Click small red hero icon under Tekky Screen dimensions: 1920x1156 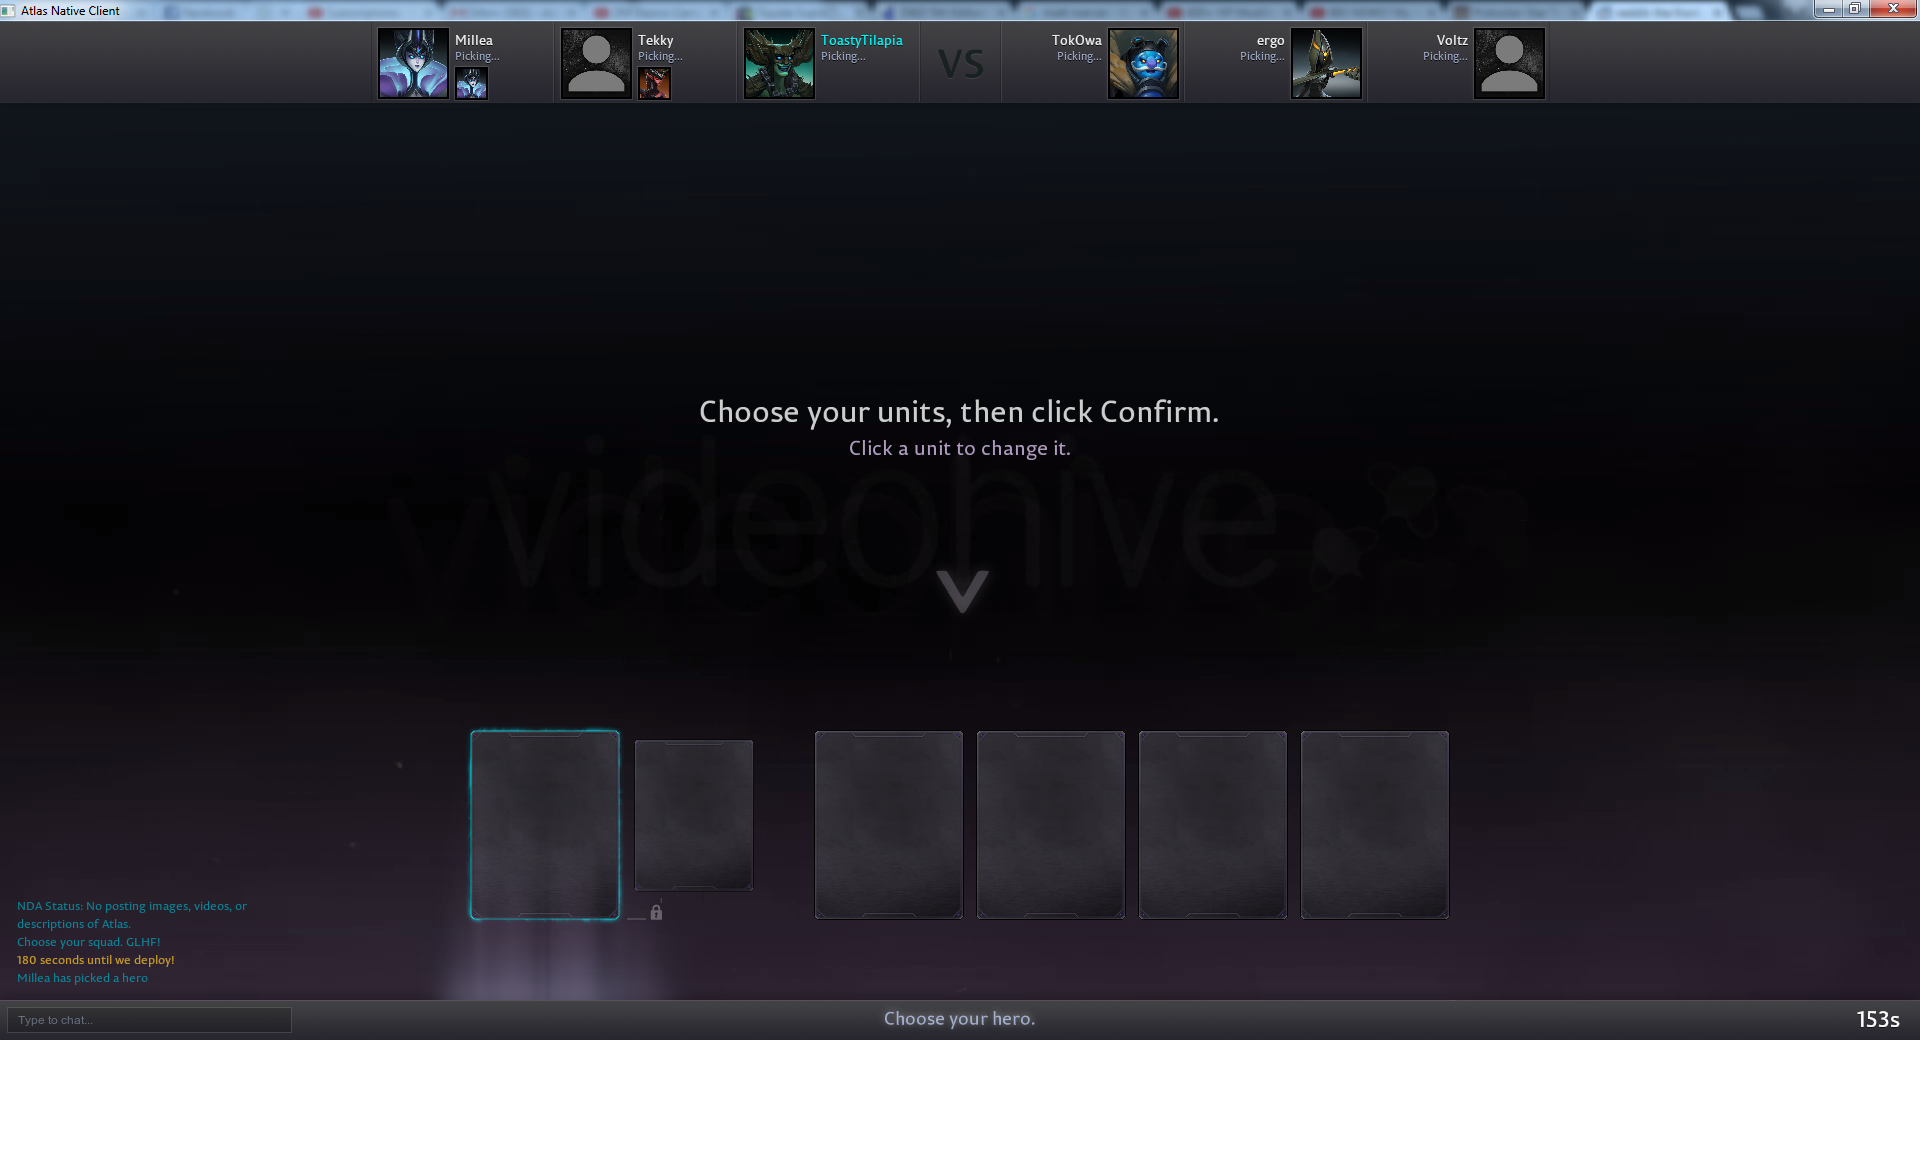[x=654, y=84]
